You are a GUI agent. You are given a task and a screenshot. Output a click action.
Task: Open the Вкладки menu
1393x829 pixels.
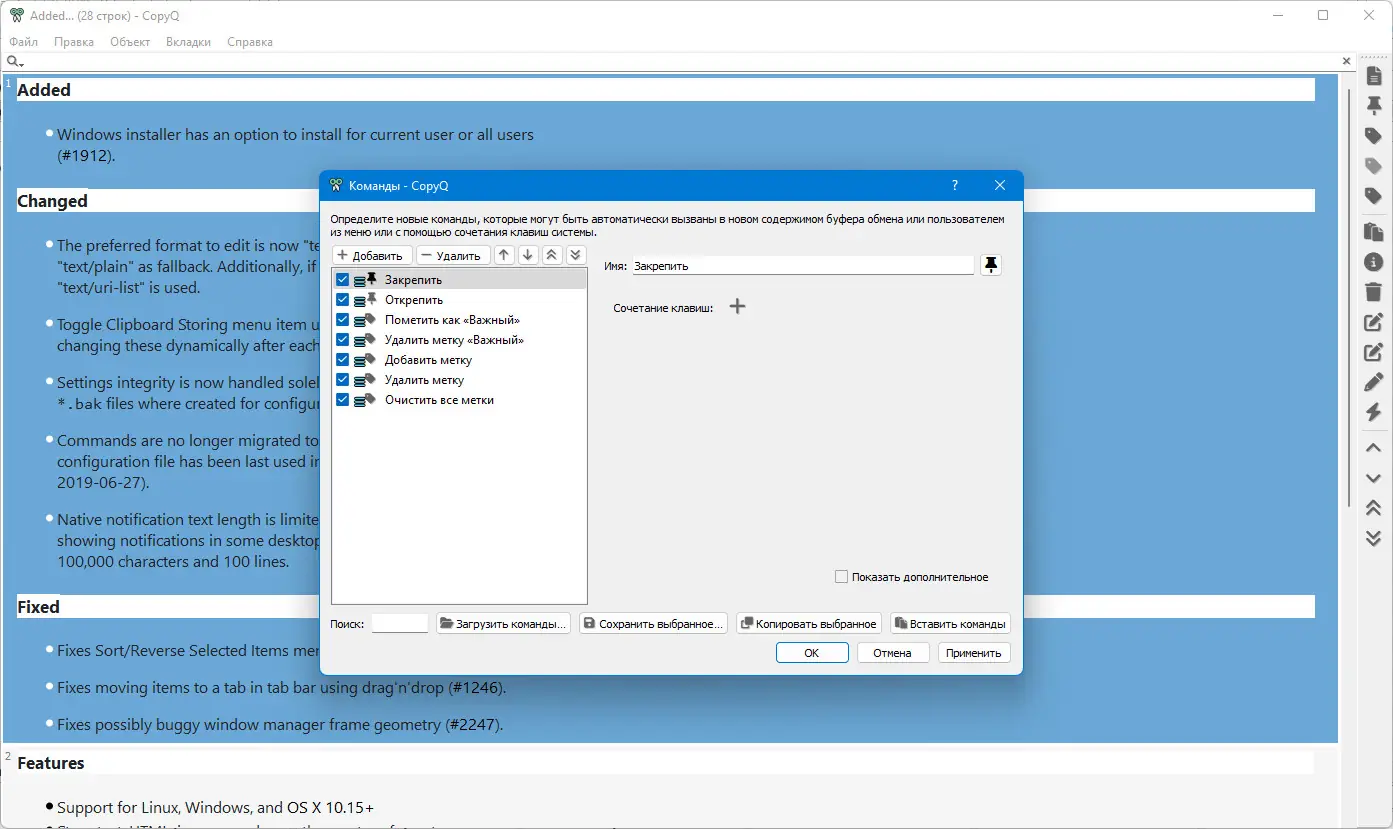pyautogui.click(x=189, y=42)
